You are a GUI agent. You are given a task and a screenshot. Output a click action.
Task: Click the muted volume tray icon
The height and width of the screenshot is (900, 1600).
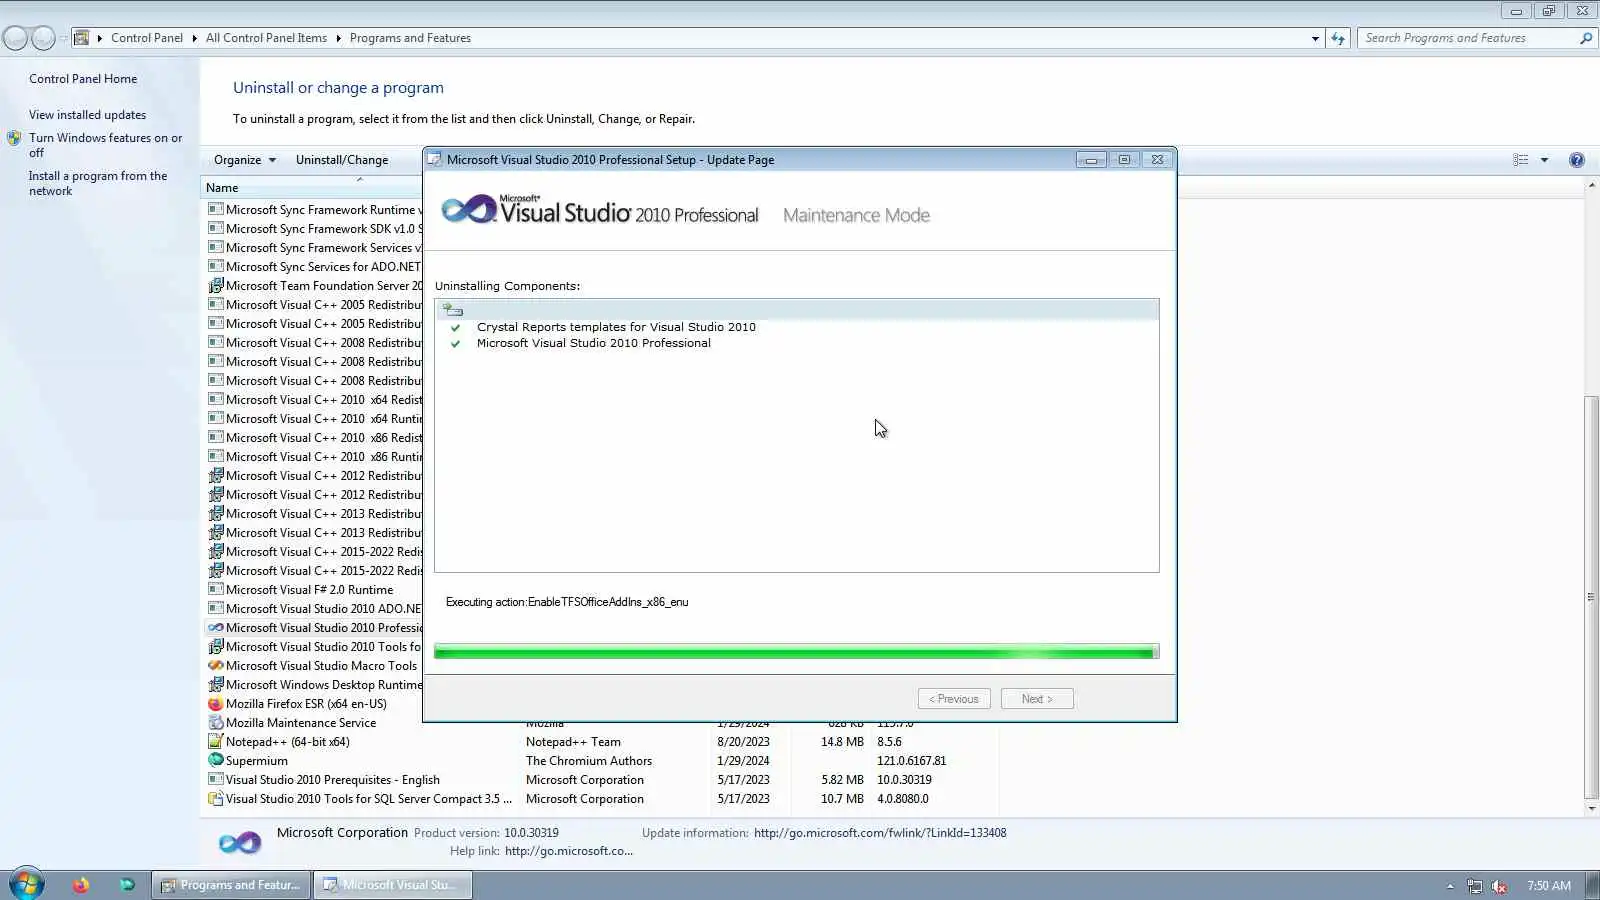[1499, 886]
